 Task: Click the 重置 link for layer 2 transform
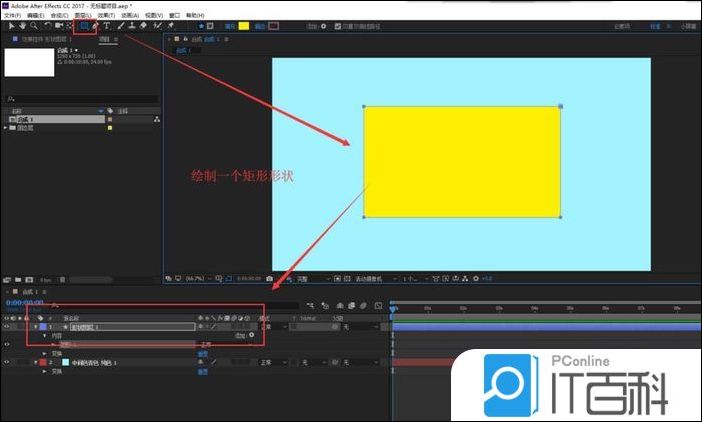(x=202, y=371)
